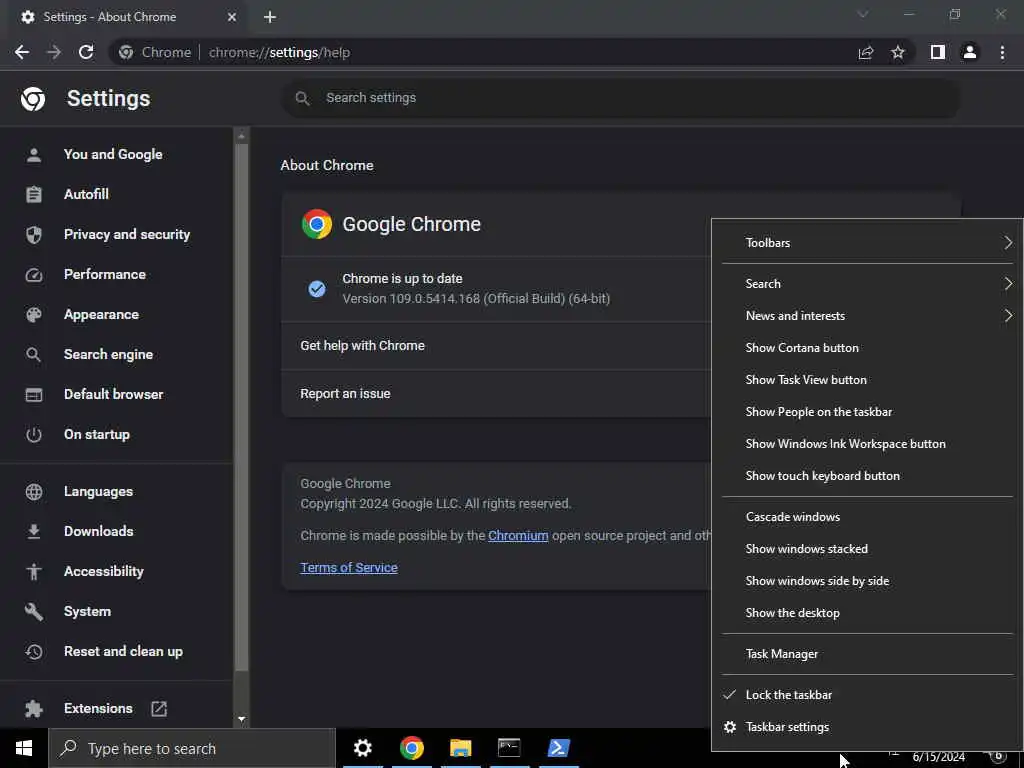Open Report an issue row
Viewport: 1024px width, 768px height.
496,394
